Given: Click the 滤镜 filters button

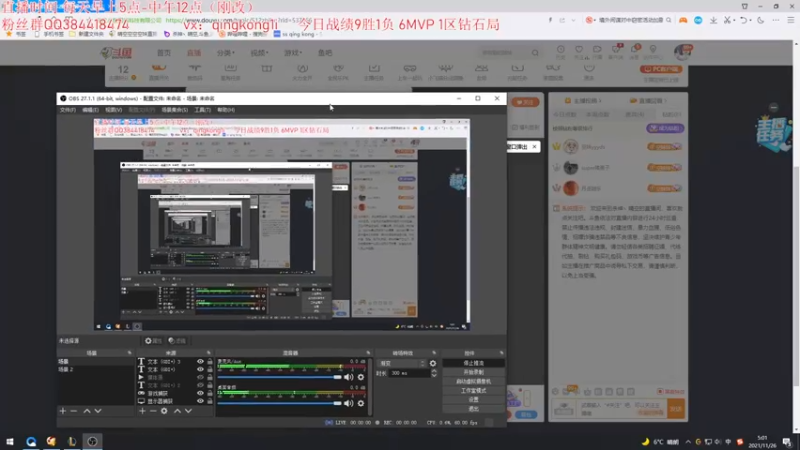Looking at the screenshot, I should coord(178,341).
